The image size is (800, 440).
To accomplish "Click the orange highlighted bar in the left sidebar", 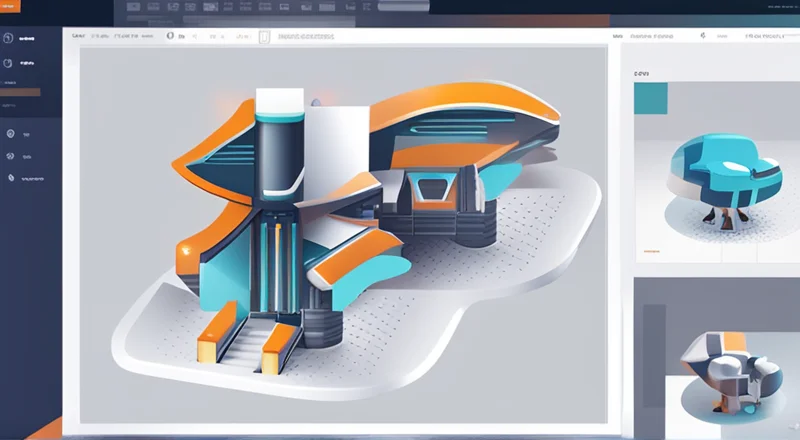I will 20,92.
